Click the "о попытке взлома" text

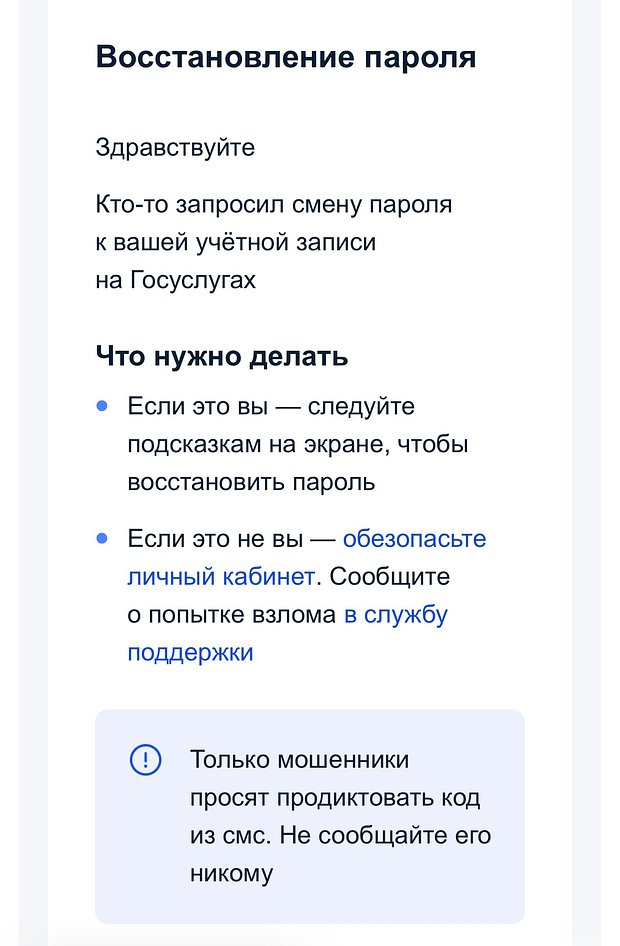231,615
